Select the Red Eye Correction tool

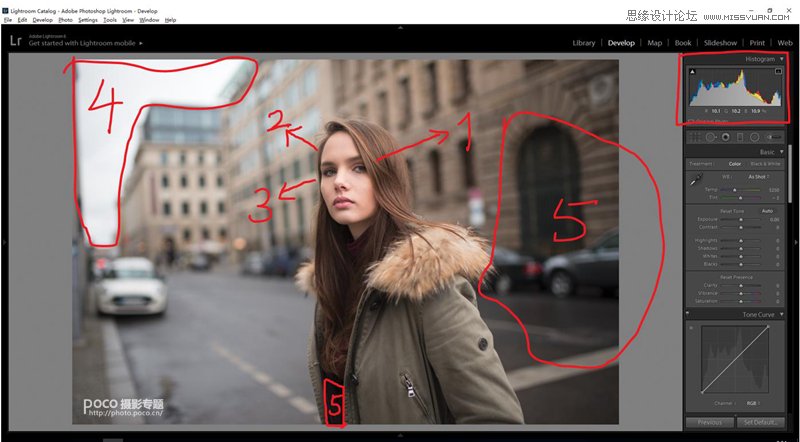[725, 136]
